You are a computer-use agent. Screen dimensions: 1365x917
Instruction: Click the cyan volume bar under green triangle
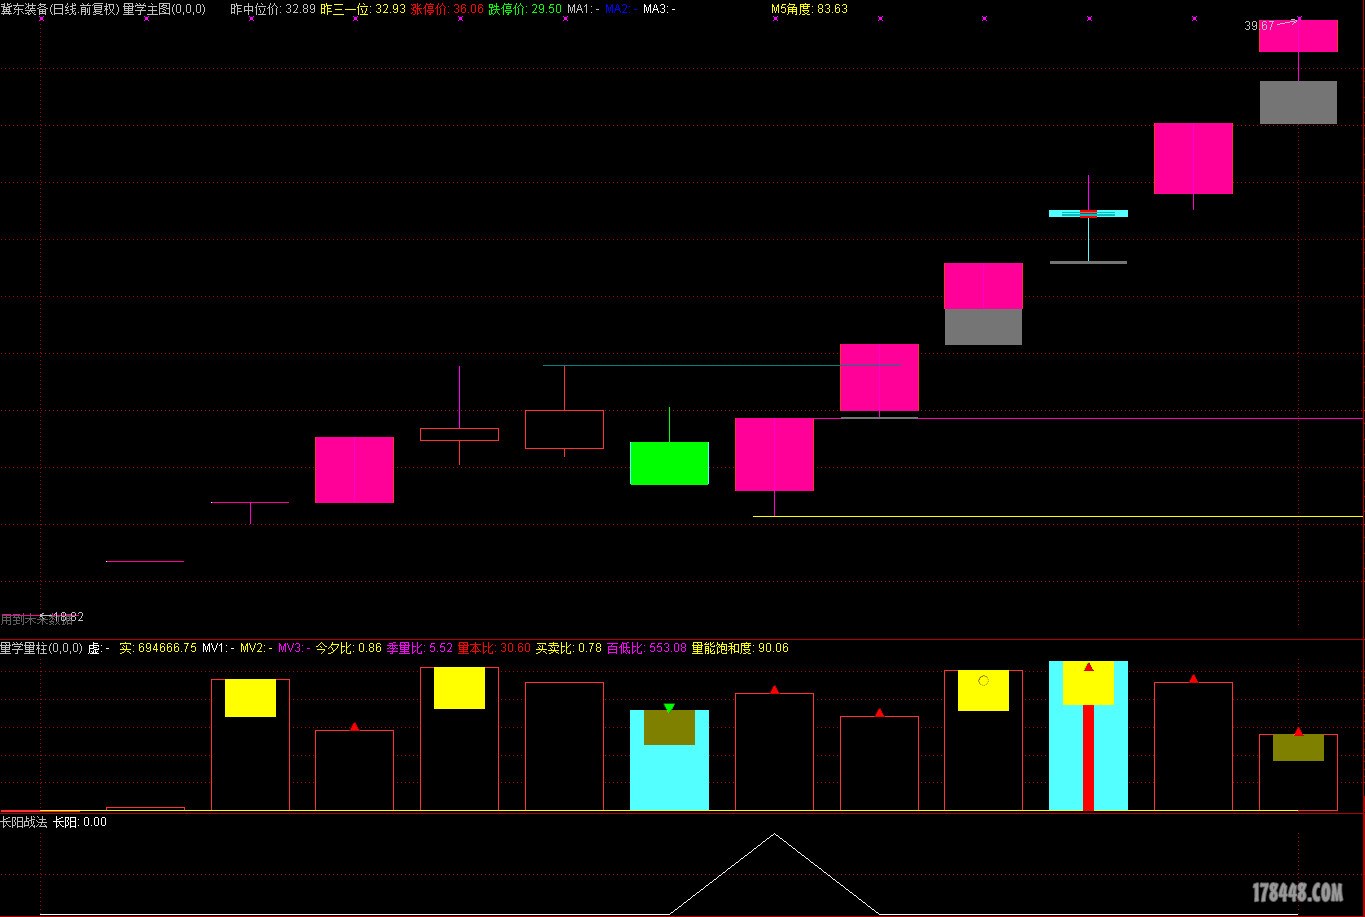coord(669,760)
